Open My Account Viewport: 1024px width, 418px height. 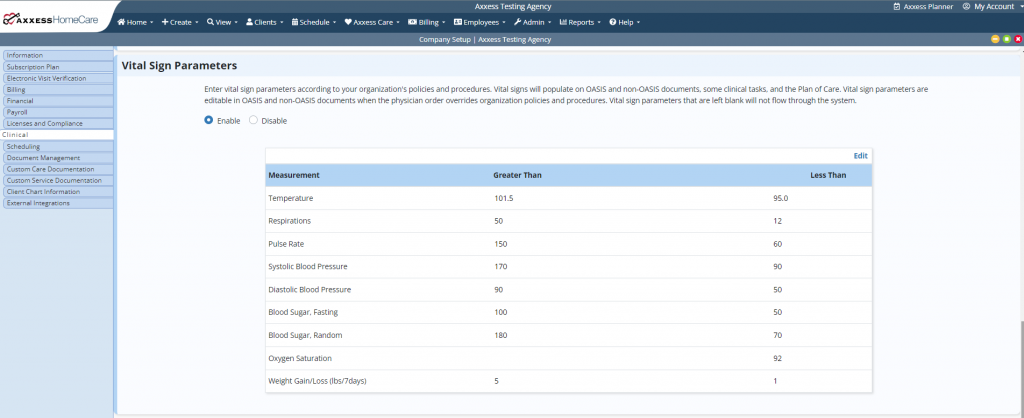pos(988,6)
